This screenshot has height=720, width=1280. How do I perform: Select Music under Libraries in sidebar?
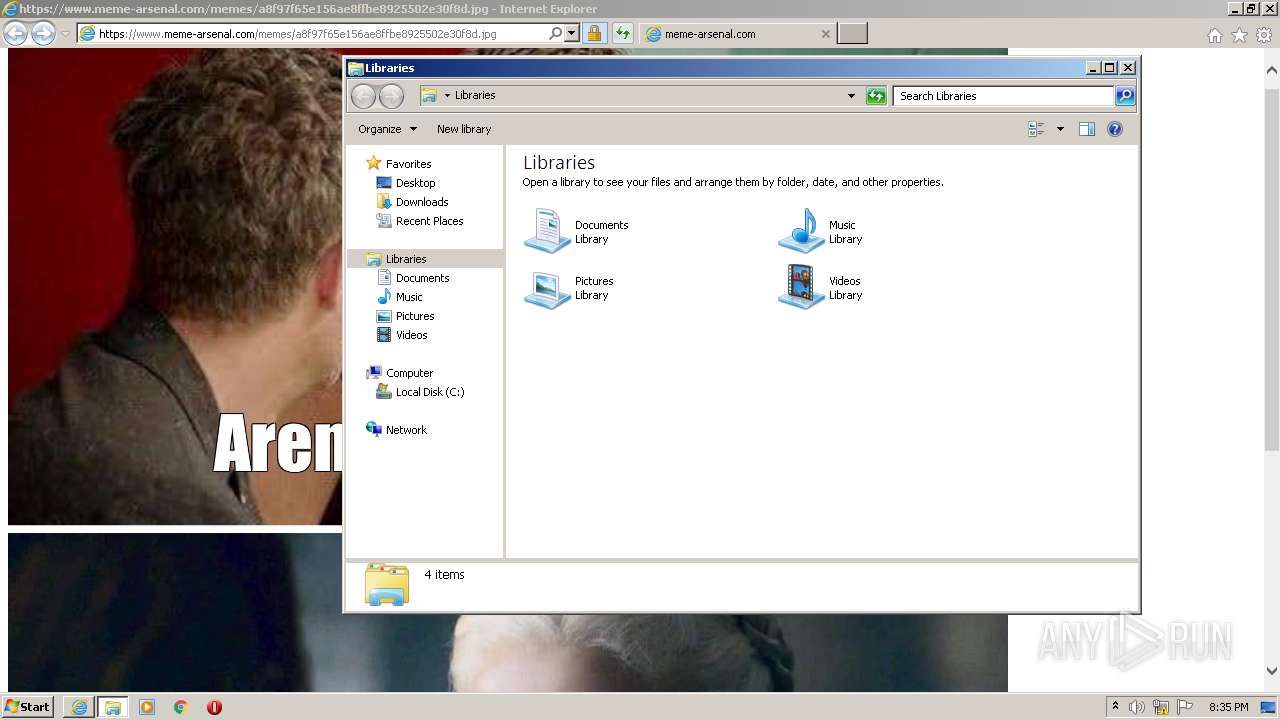click(409, 297)
